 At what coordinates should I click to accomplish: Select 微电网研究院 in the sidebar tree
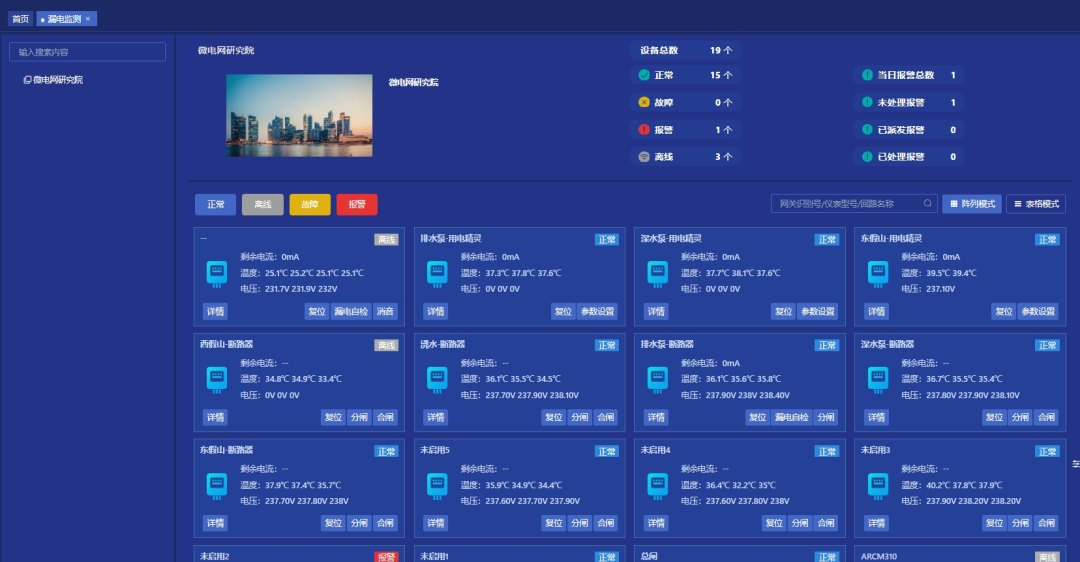58,80
